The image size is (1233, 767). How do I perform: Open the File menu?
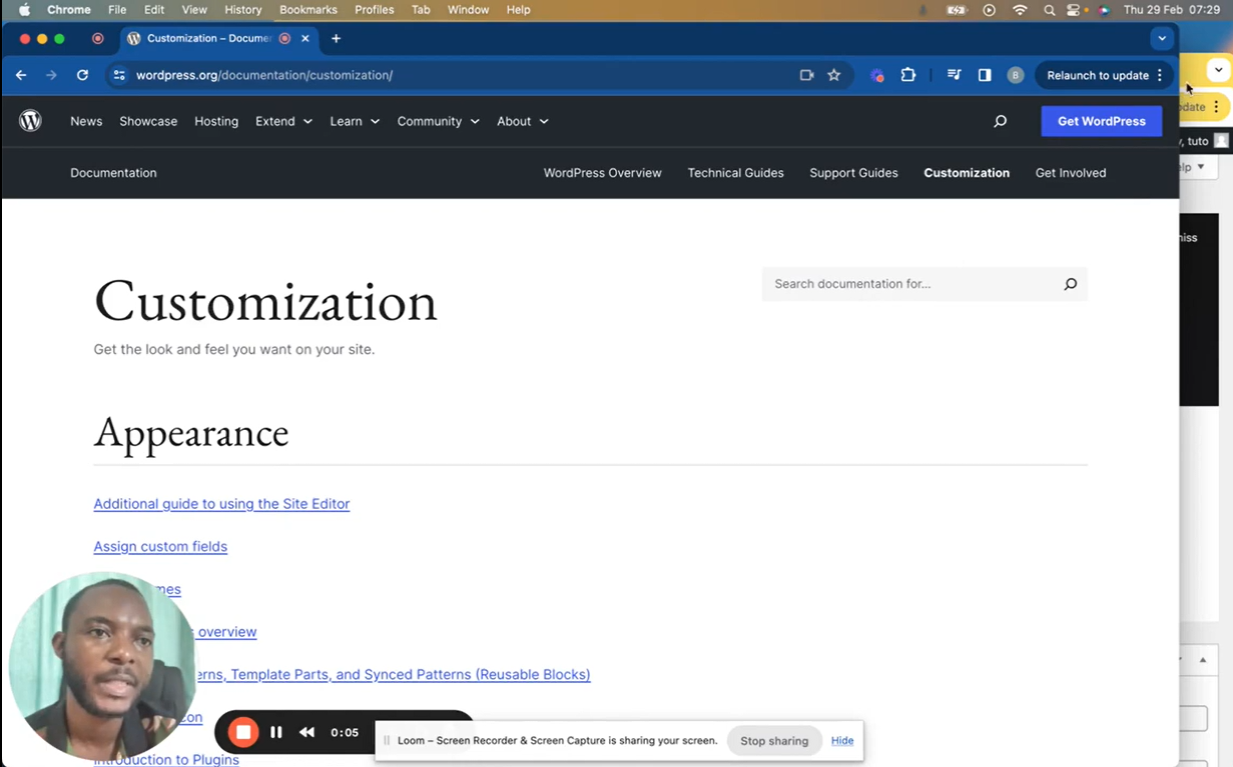click(117, 10)
